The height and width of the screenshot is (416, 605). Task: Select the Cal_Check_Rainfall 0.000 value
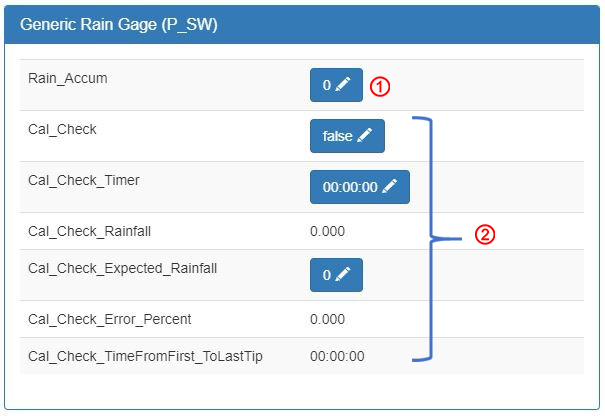point(328,231)
